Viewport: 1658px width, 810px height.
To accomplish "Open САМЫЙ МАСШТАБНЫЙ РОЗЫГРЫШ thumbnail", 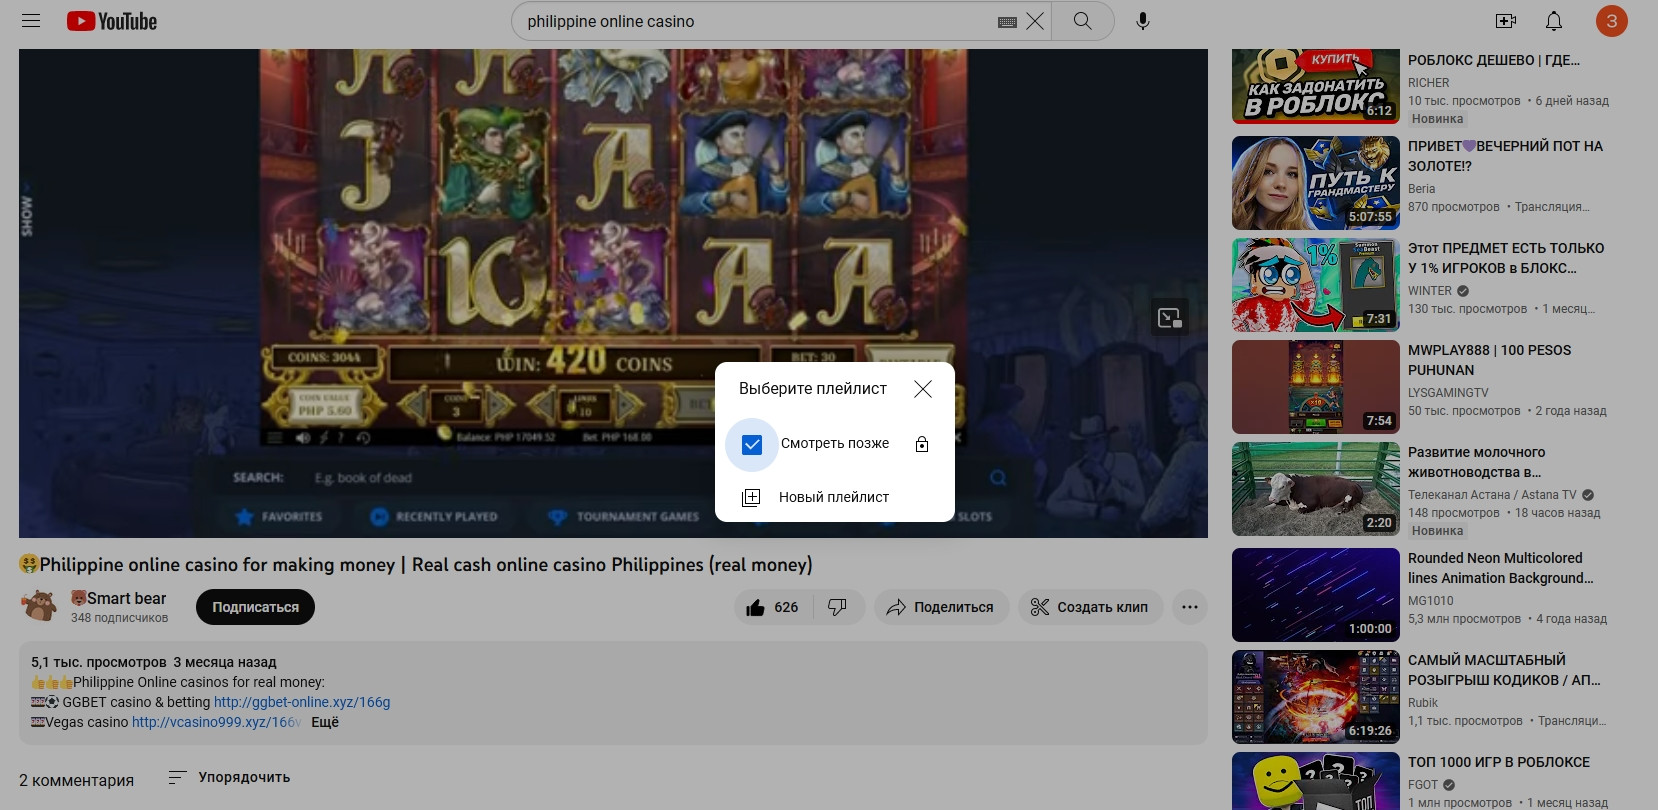I will point(1315,697).
